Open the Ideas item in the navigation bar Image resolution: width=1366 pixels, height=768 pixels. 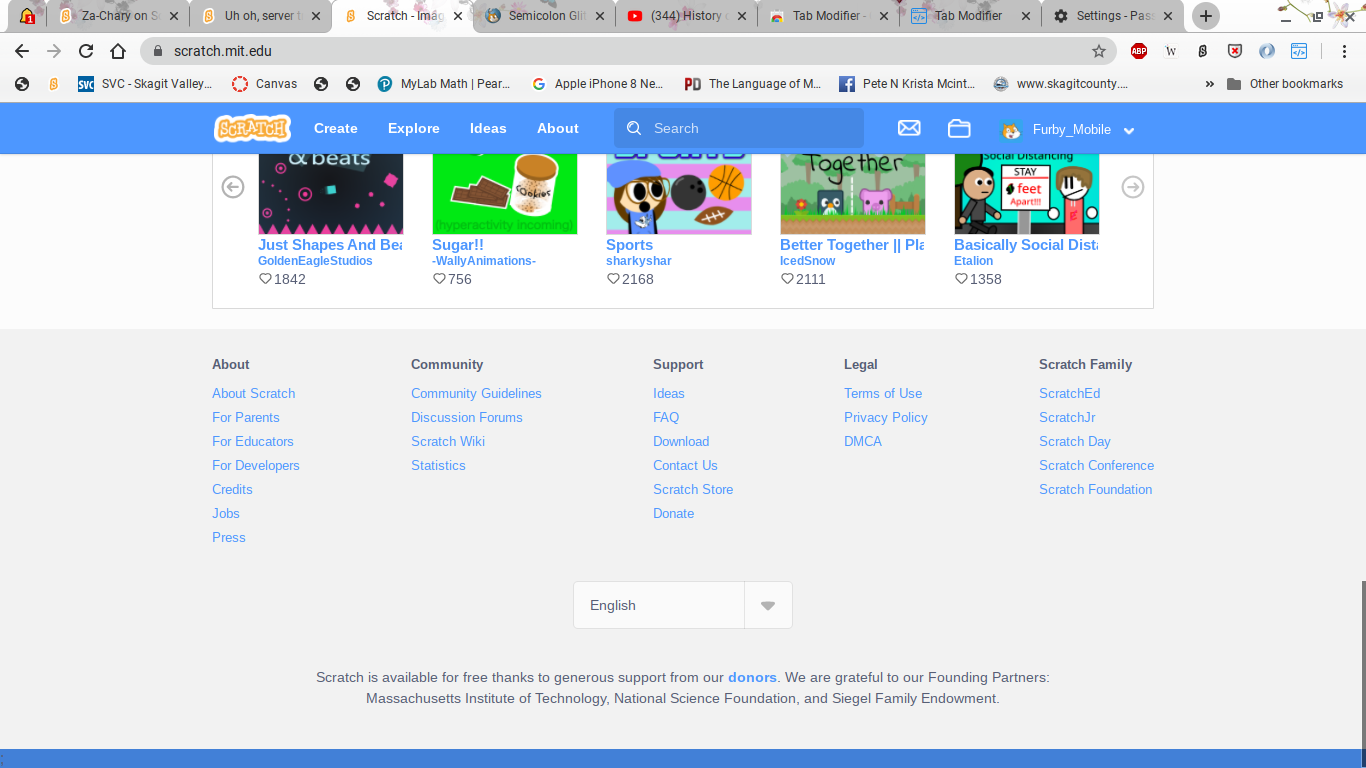pyautogui.click(x=488, y=128)
